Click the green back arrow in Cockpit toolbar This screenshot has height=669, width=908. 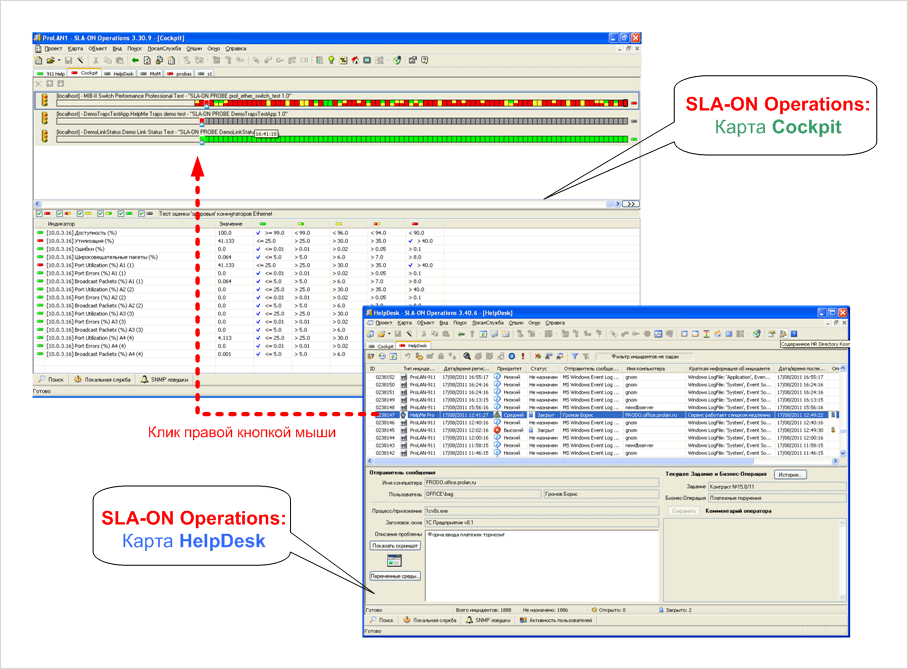(x=134, y=60)
